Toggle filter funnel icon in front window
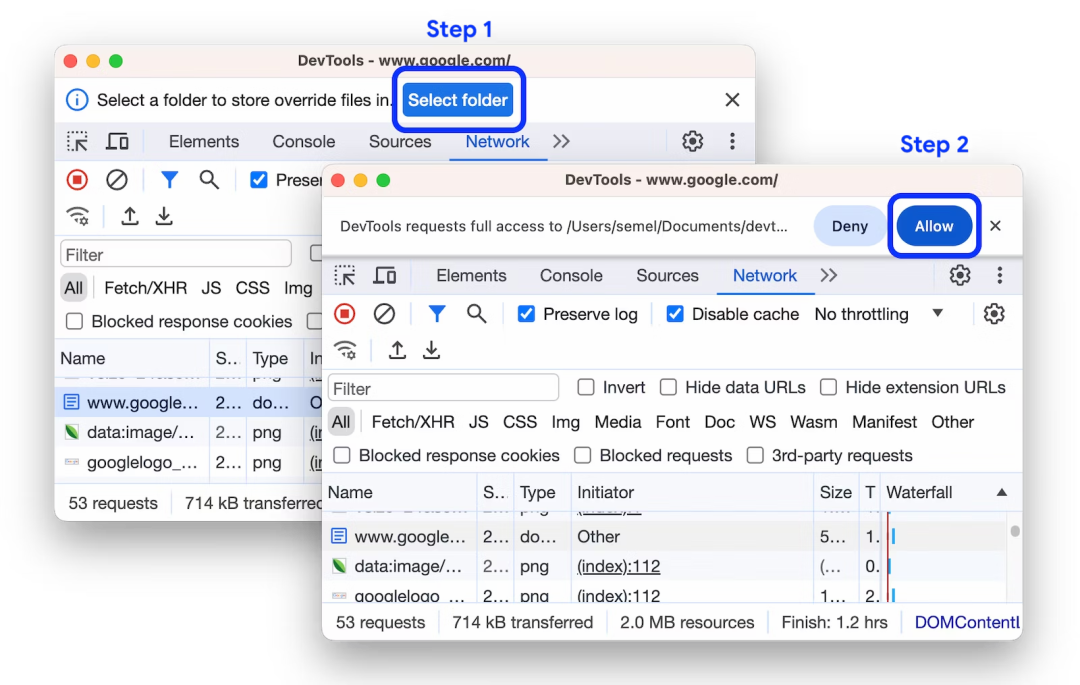The image size is (1080, 685). (x=437, y=314)
